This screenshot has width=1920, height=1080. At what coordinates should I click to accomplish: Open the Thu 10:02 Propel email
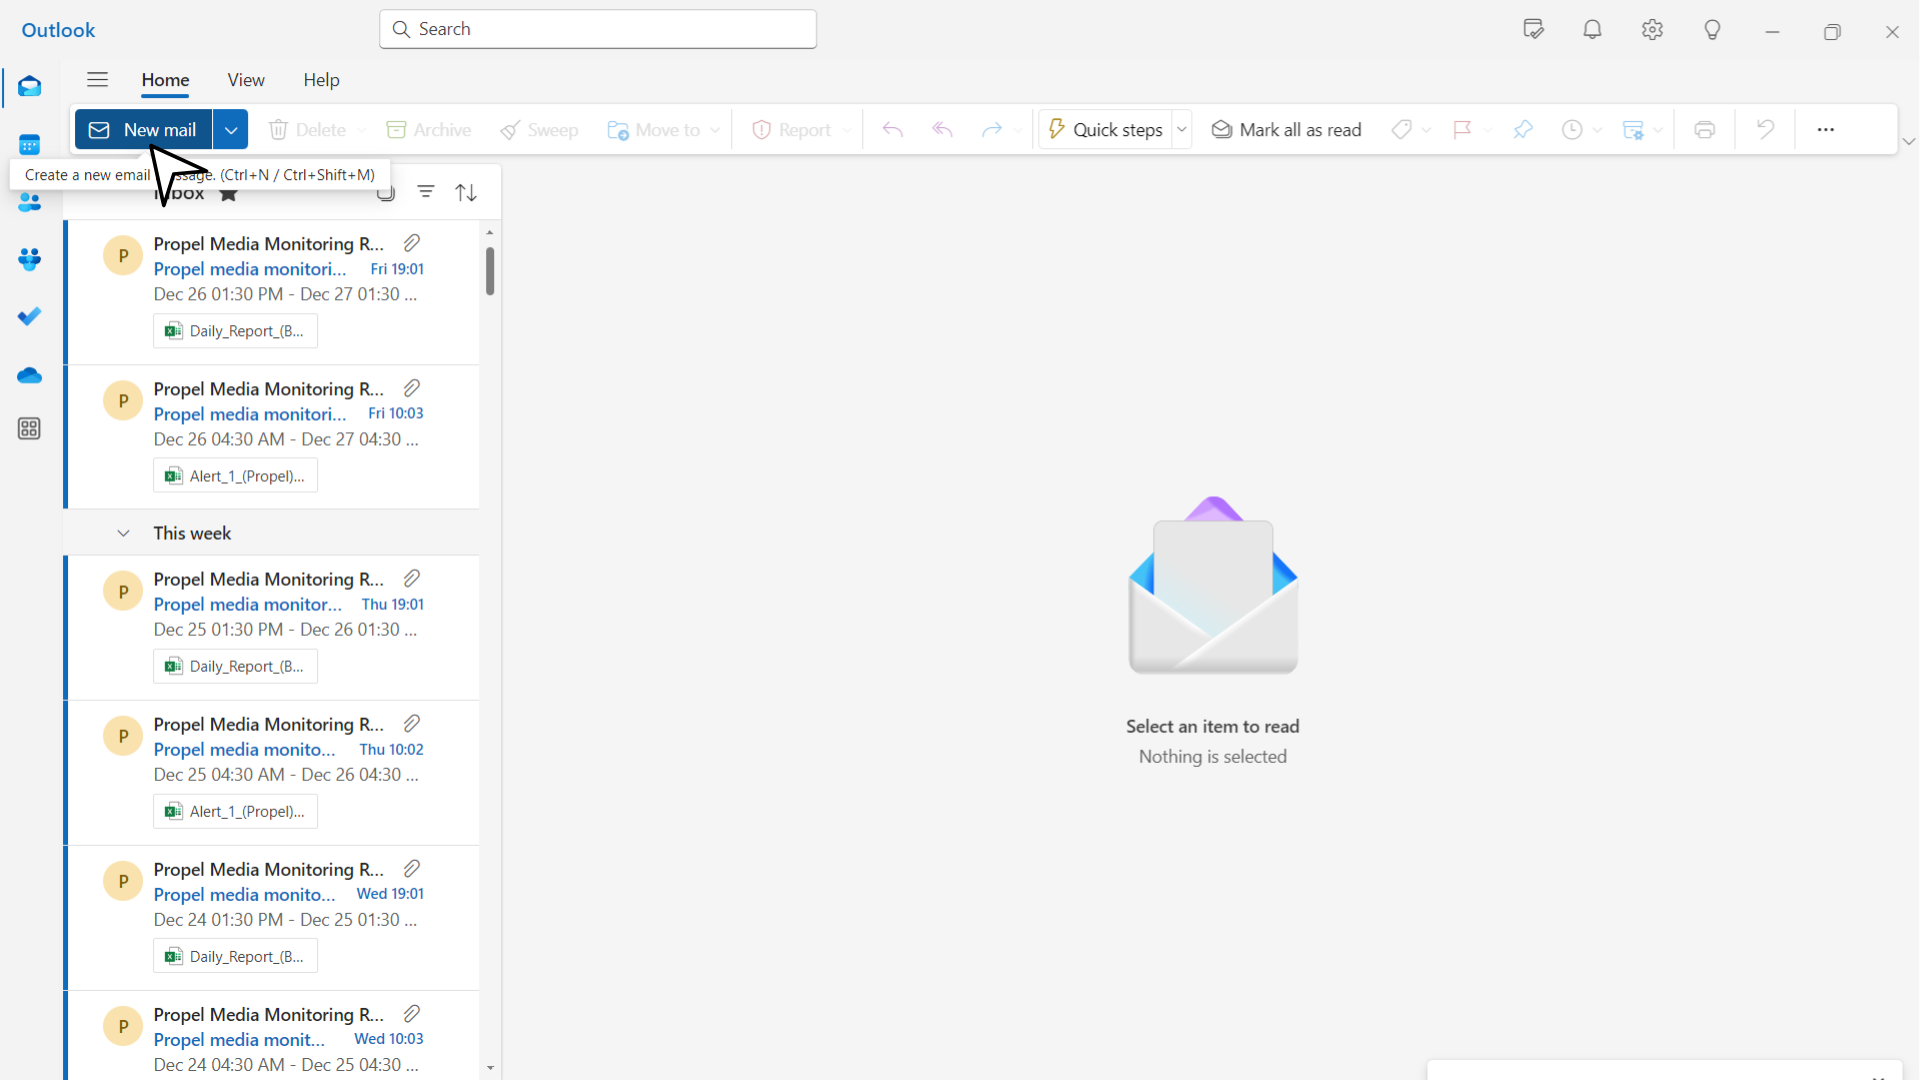pos(272,773)
